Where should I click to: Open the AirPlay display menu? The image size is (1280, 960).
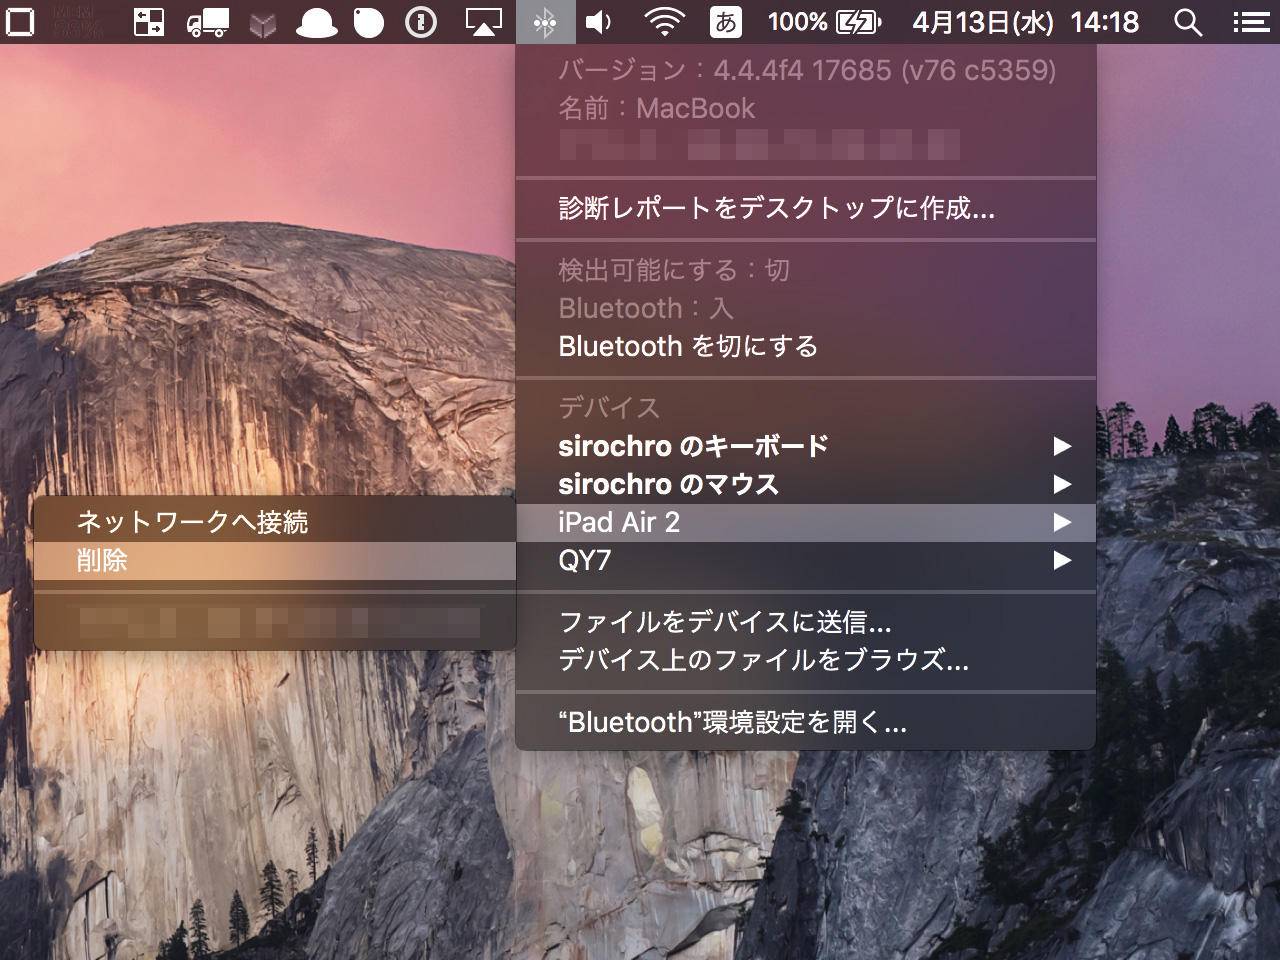click(x=483, y=22)
